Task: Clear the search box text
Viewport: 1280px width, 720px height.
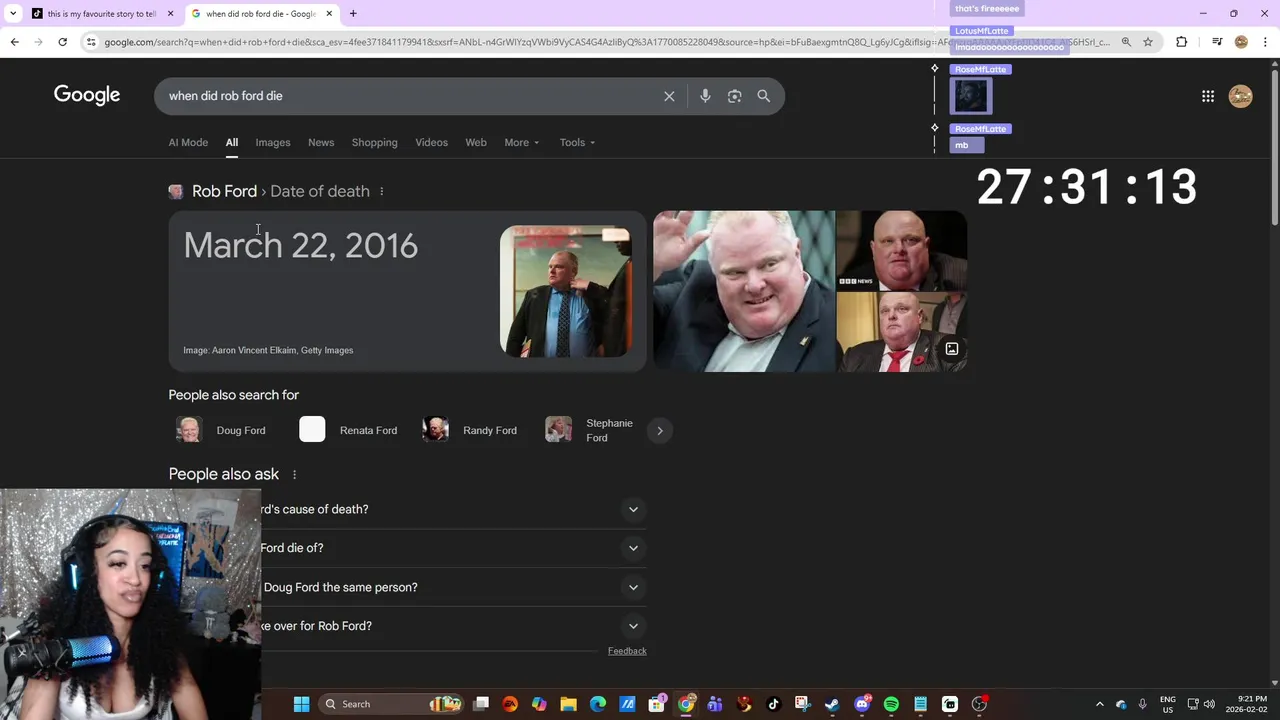Action: click(669, 96)
